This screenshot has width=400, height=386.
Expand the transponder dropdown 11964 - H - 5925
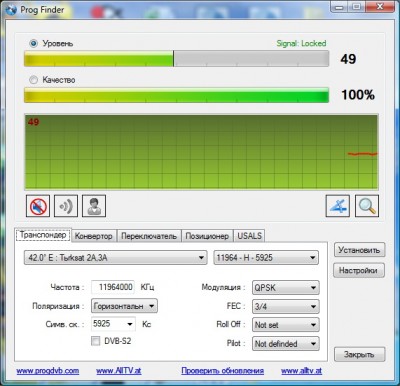266,258
